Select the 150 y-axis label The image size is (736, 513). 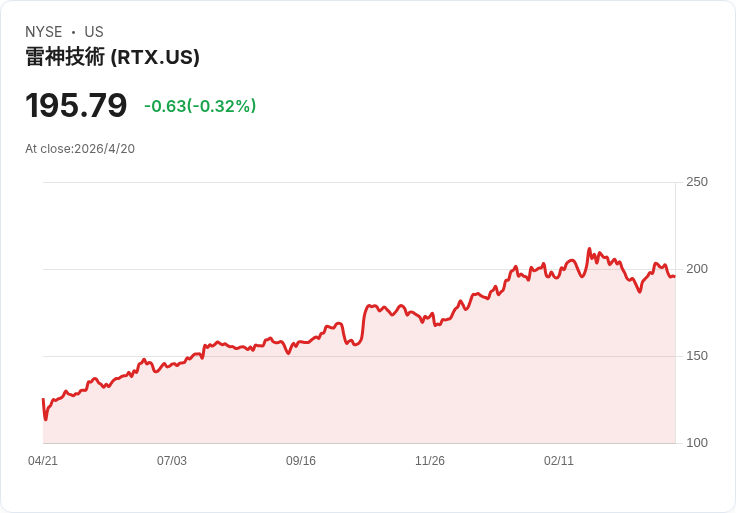tap(696, 356)
